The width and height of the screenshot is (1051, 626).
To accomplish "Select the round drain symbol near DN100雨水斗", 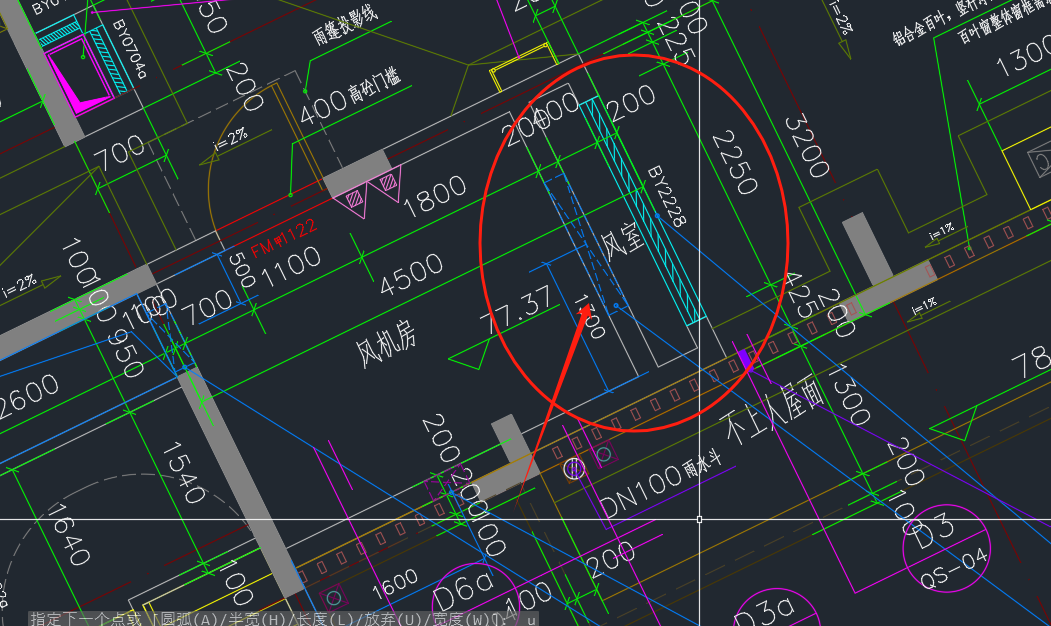I will 574,469.
